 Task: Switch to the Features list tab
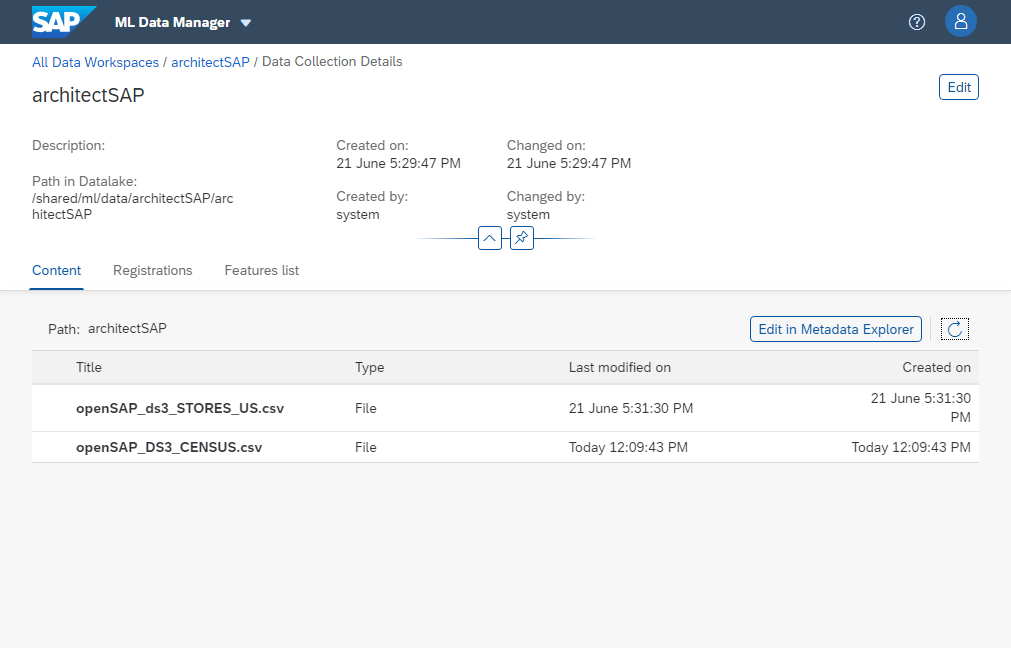pyautogui.click(x=261, y=270)
